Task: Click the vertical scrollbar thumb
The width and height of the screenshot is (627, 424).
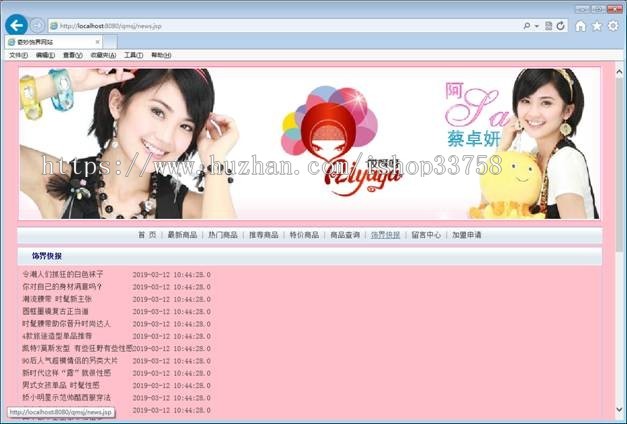Action: point(619,165)
